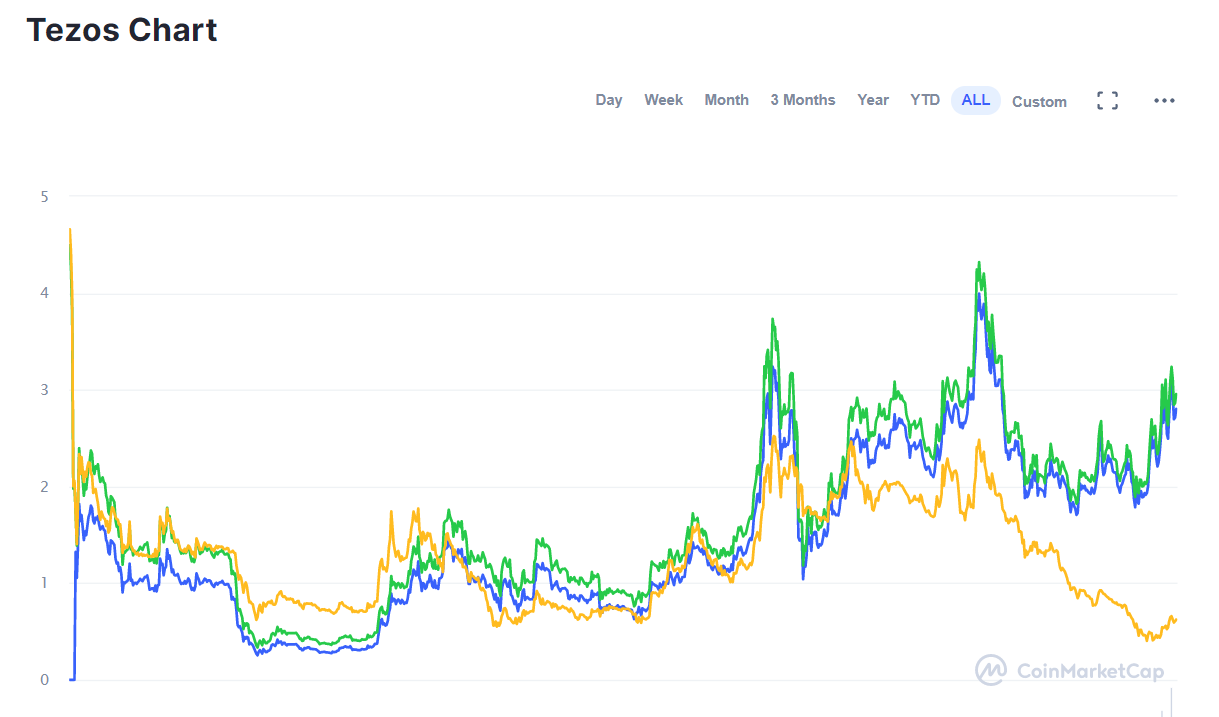This screenshot has height=717, width=1219.
Task: Click the y-axis label 1
Action: point(44,583)
